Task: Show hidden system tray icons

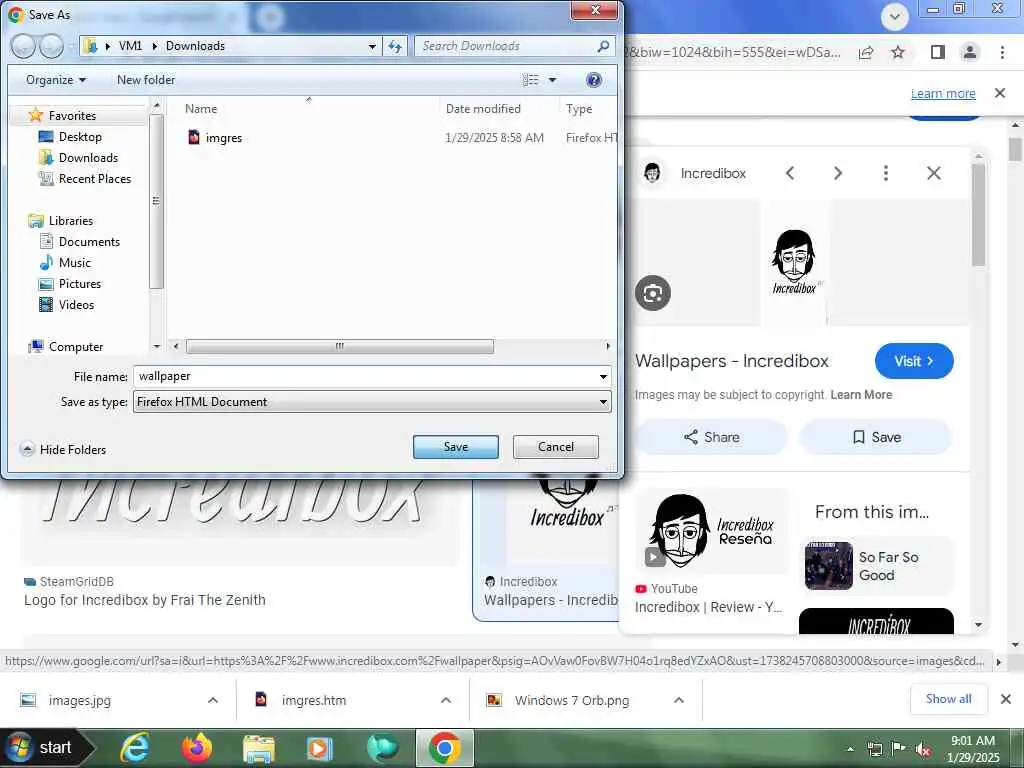Action: pos(850,750)
